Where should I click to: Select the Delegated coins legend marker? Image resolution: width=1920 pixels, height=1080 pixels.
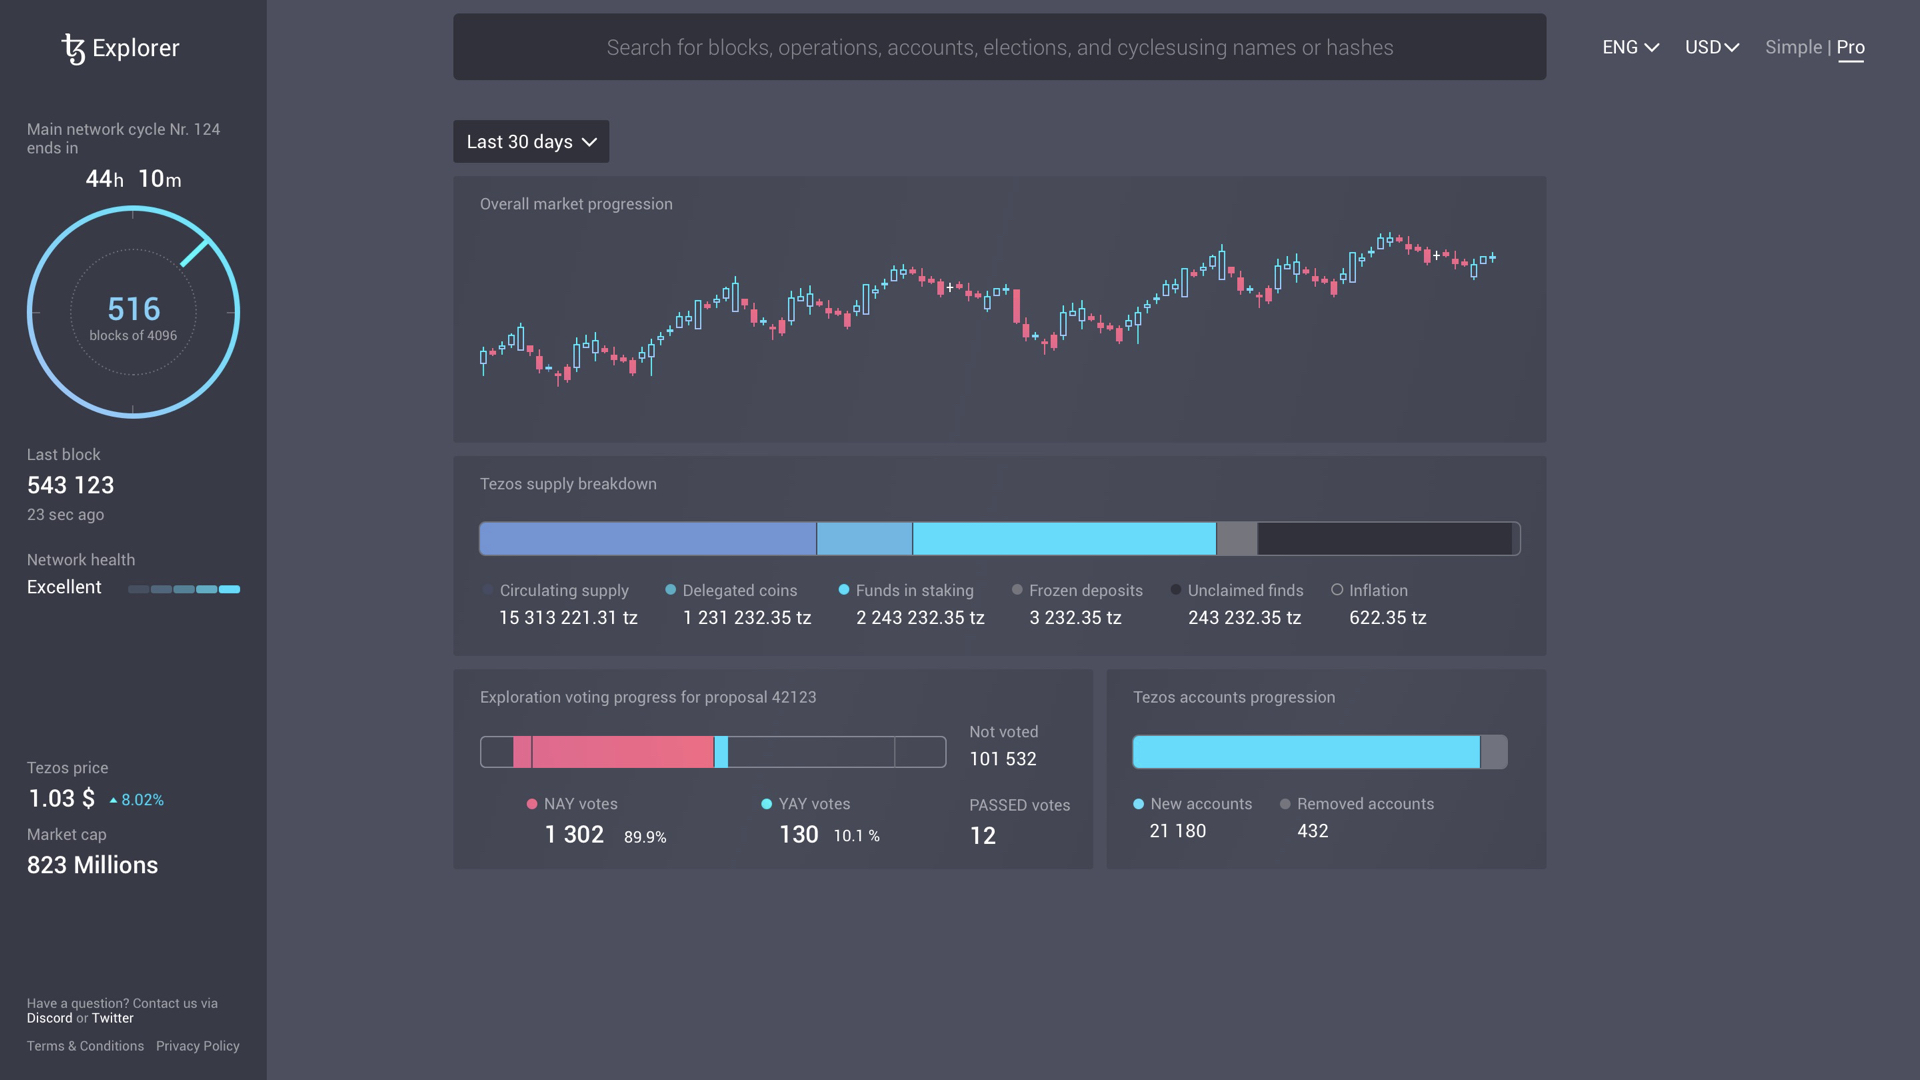click(672, 591)
